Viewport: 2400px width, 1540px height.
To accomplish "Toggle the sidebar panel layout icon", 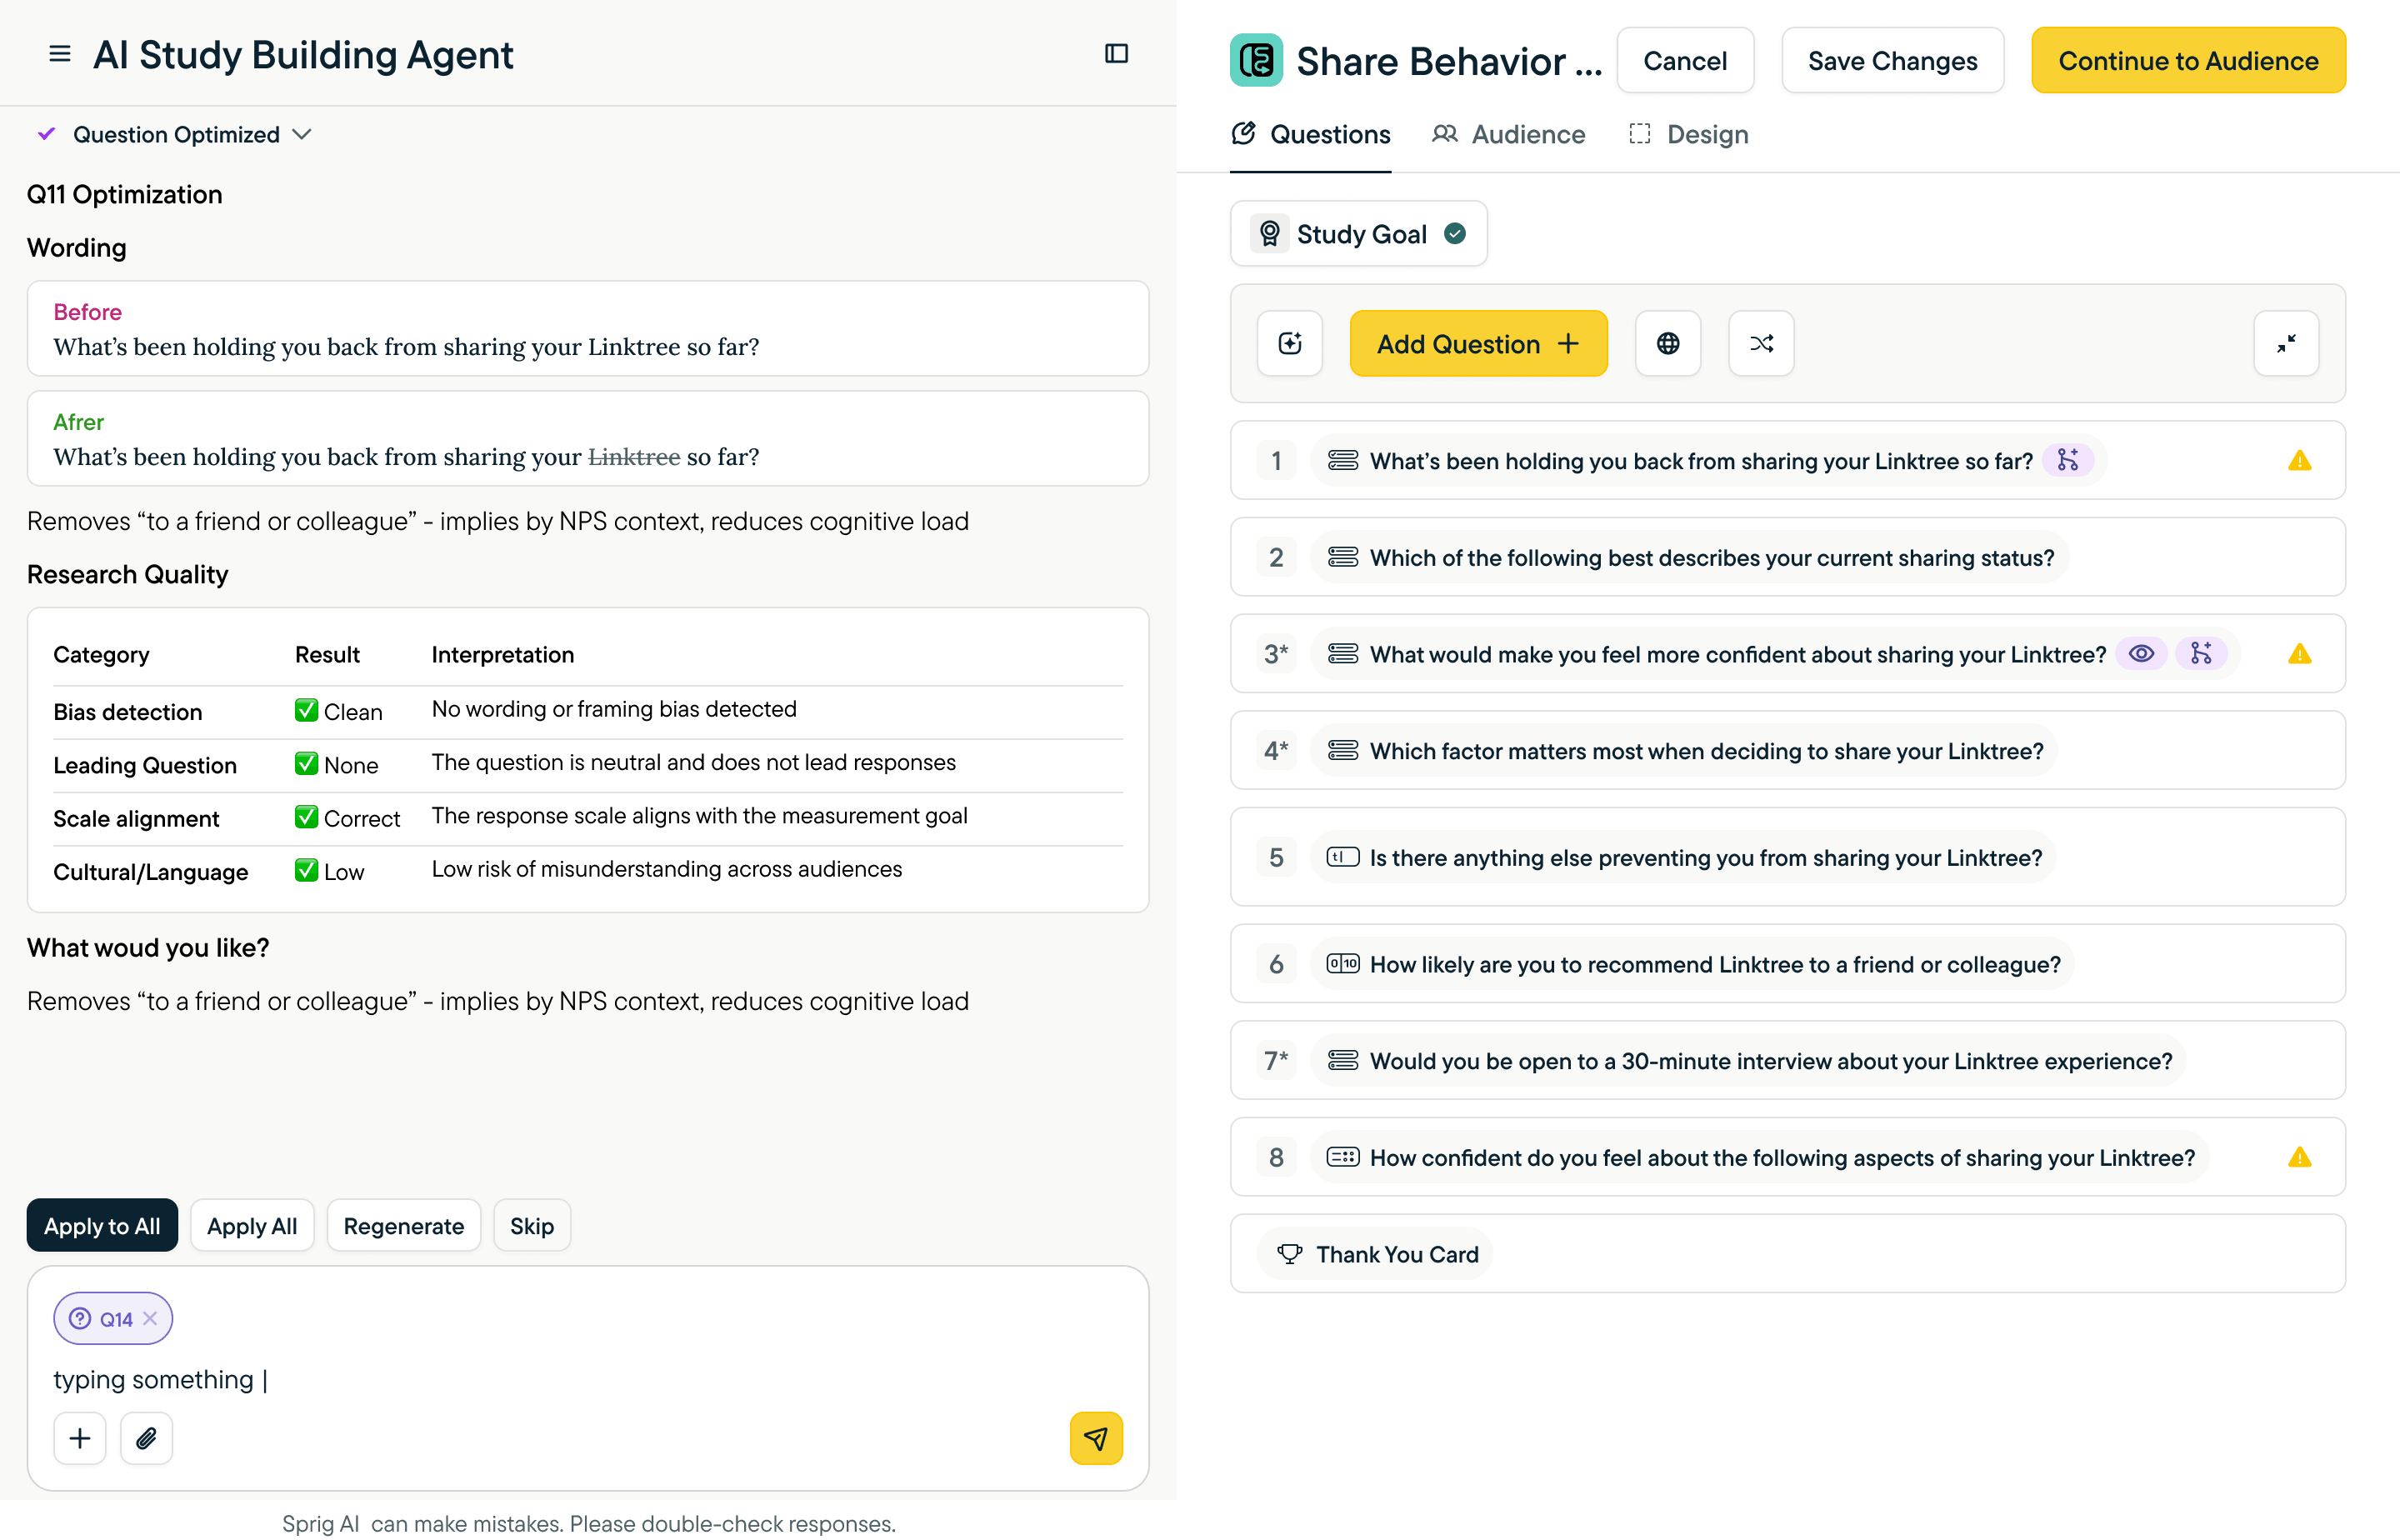I will point(1116,54).
